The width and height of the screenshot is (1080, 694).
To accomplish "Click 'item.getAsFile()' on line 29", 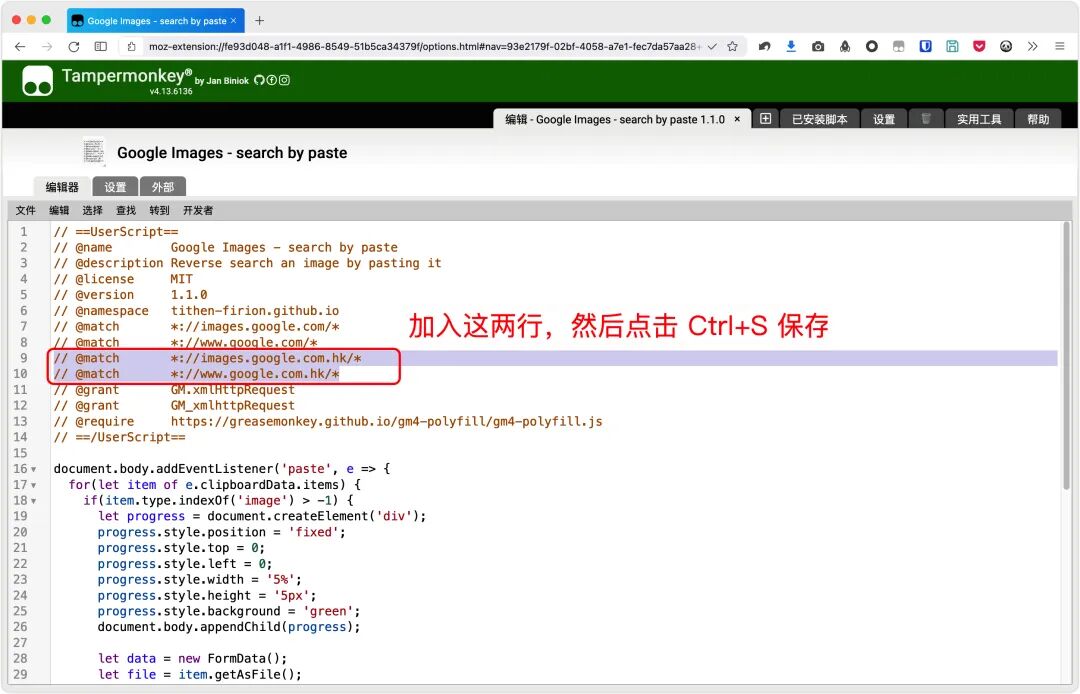I will pos(236,674).
